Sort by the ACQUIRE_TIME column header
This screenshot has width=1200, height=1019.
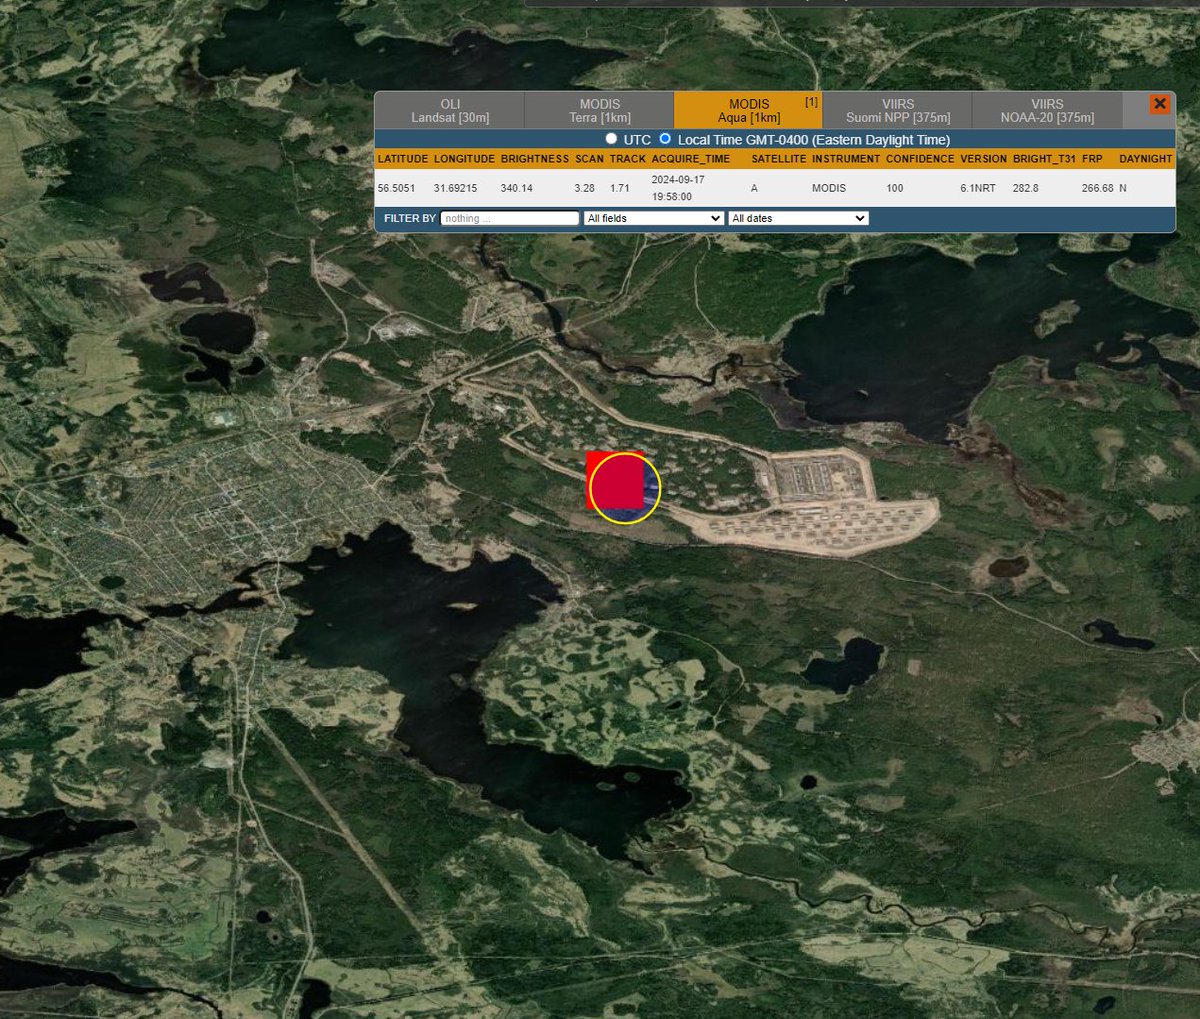(693, 158)
